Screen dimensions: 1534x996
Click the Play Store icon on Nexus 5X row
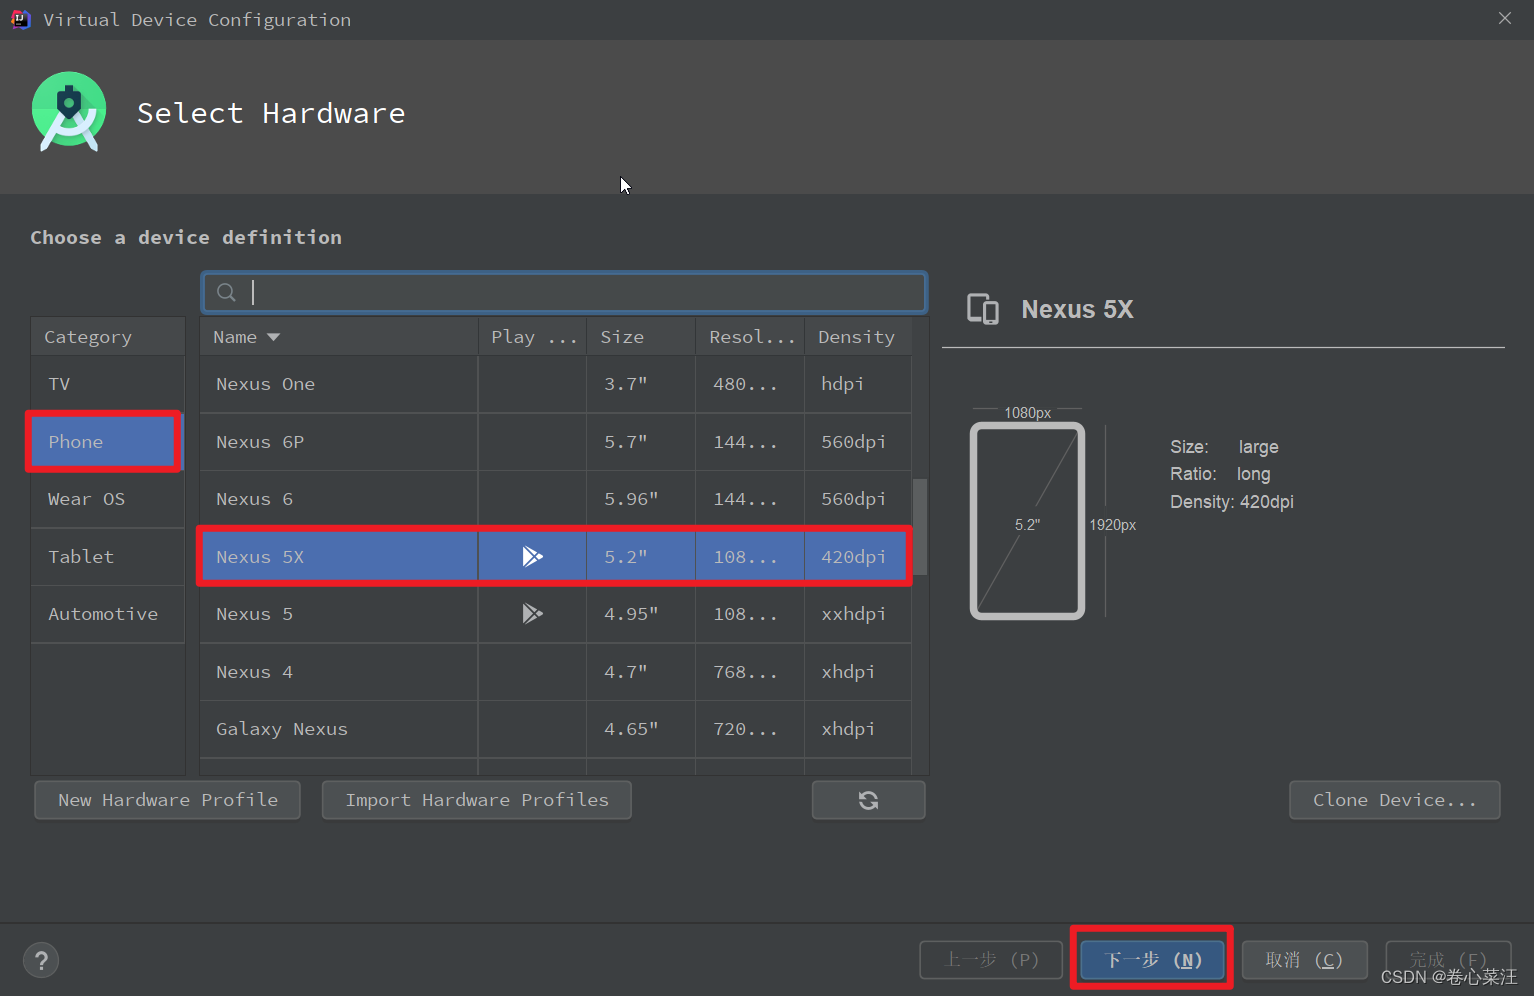pos(532,556)
